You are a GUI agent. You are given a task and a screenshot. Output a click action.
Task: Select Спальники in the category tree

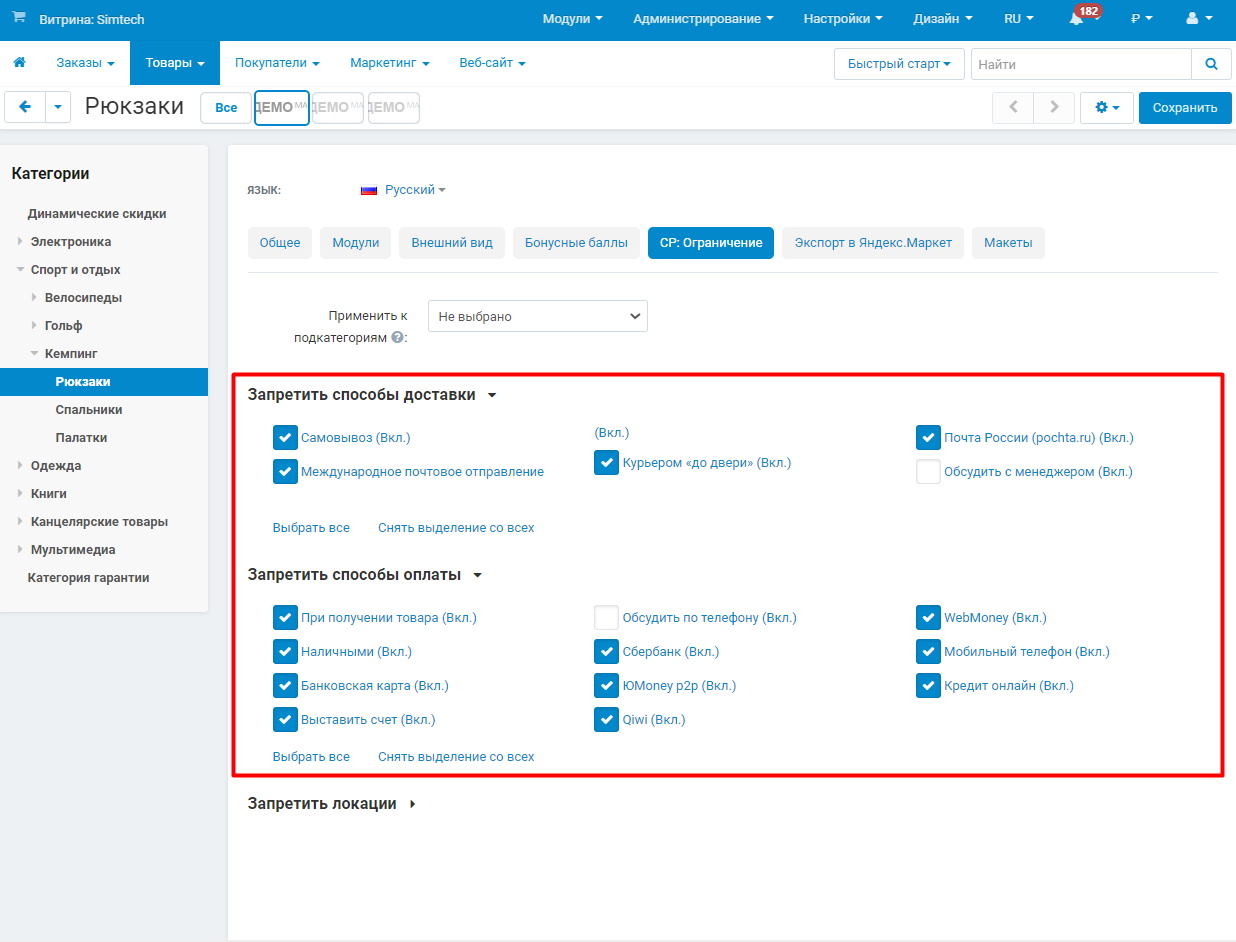click(x=89, y=410)
